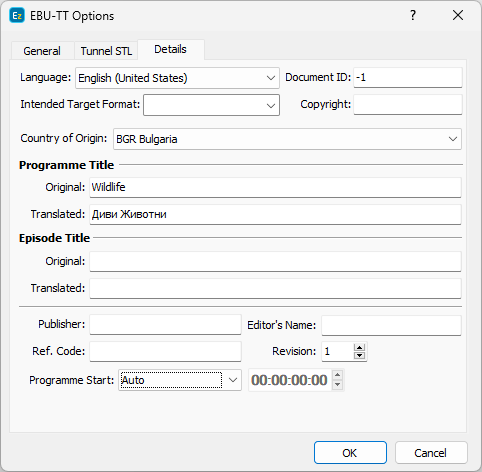
Task: Confirm settings with OK button
Action: coord(350,453)
